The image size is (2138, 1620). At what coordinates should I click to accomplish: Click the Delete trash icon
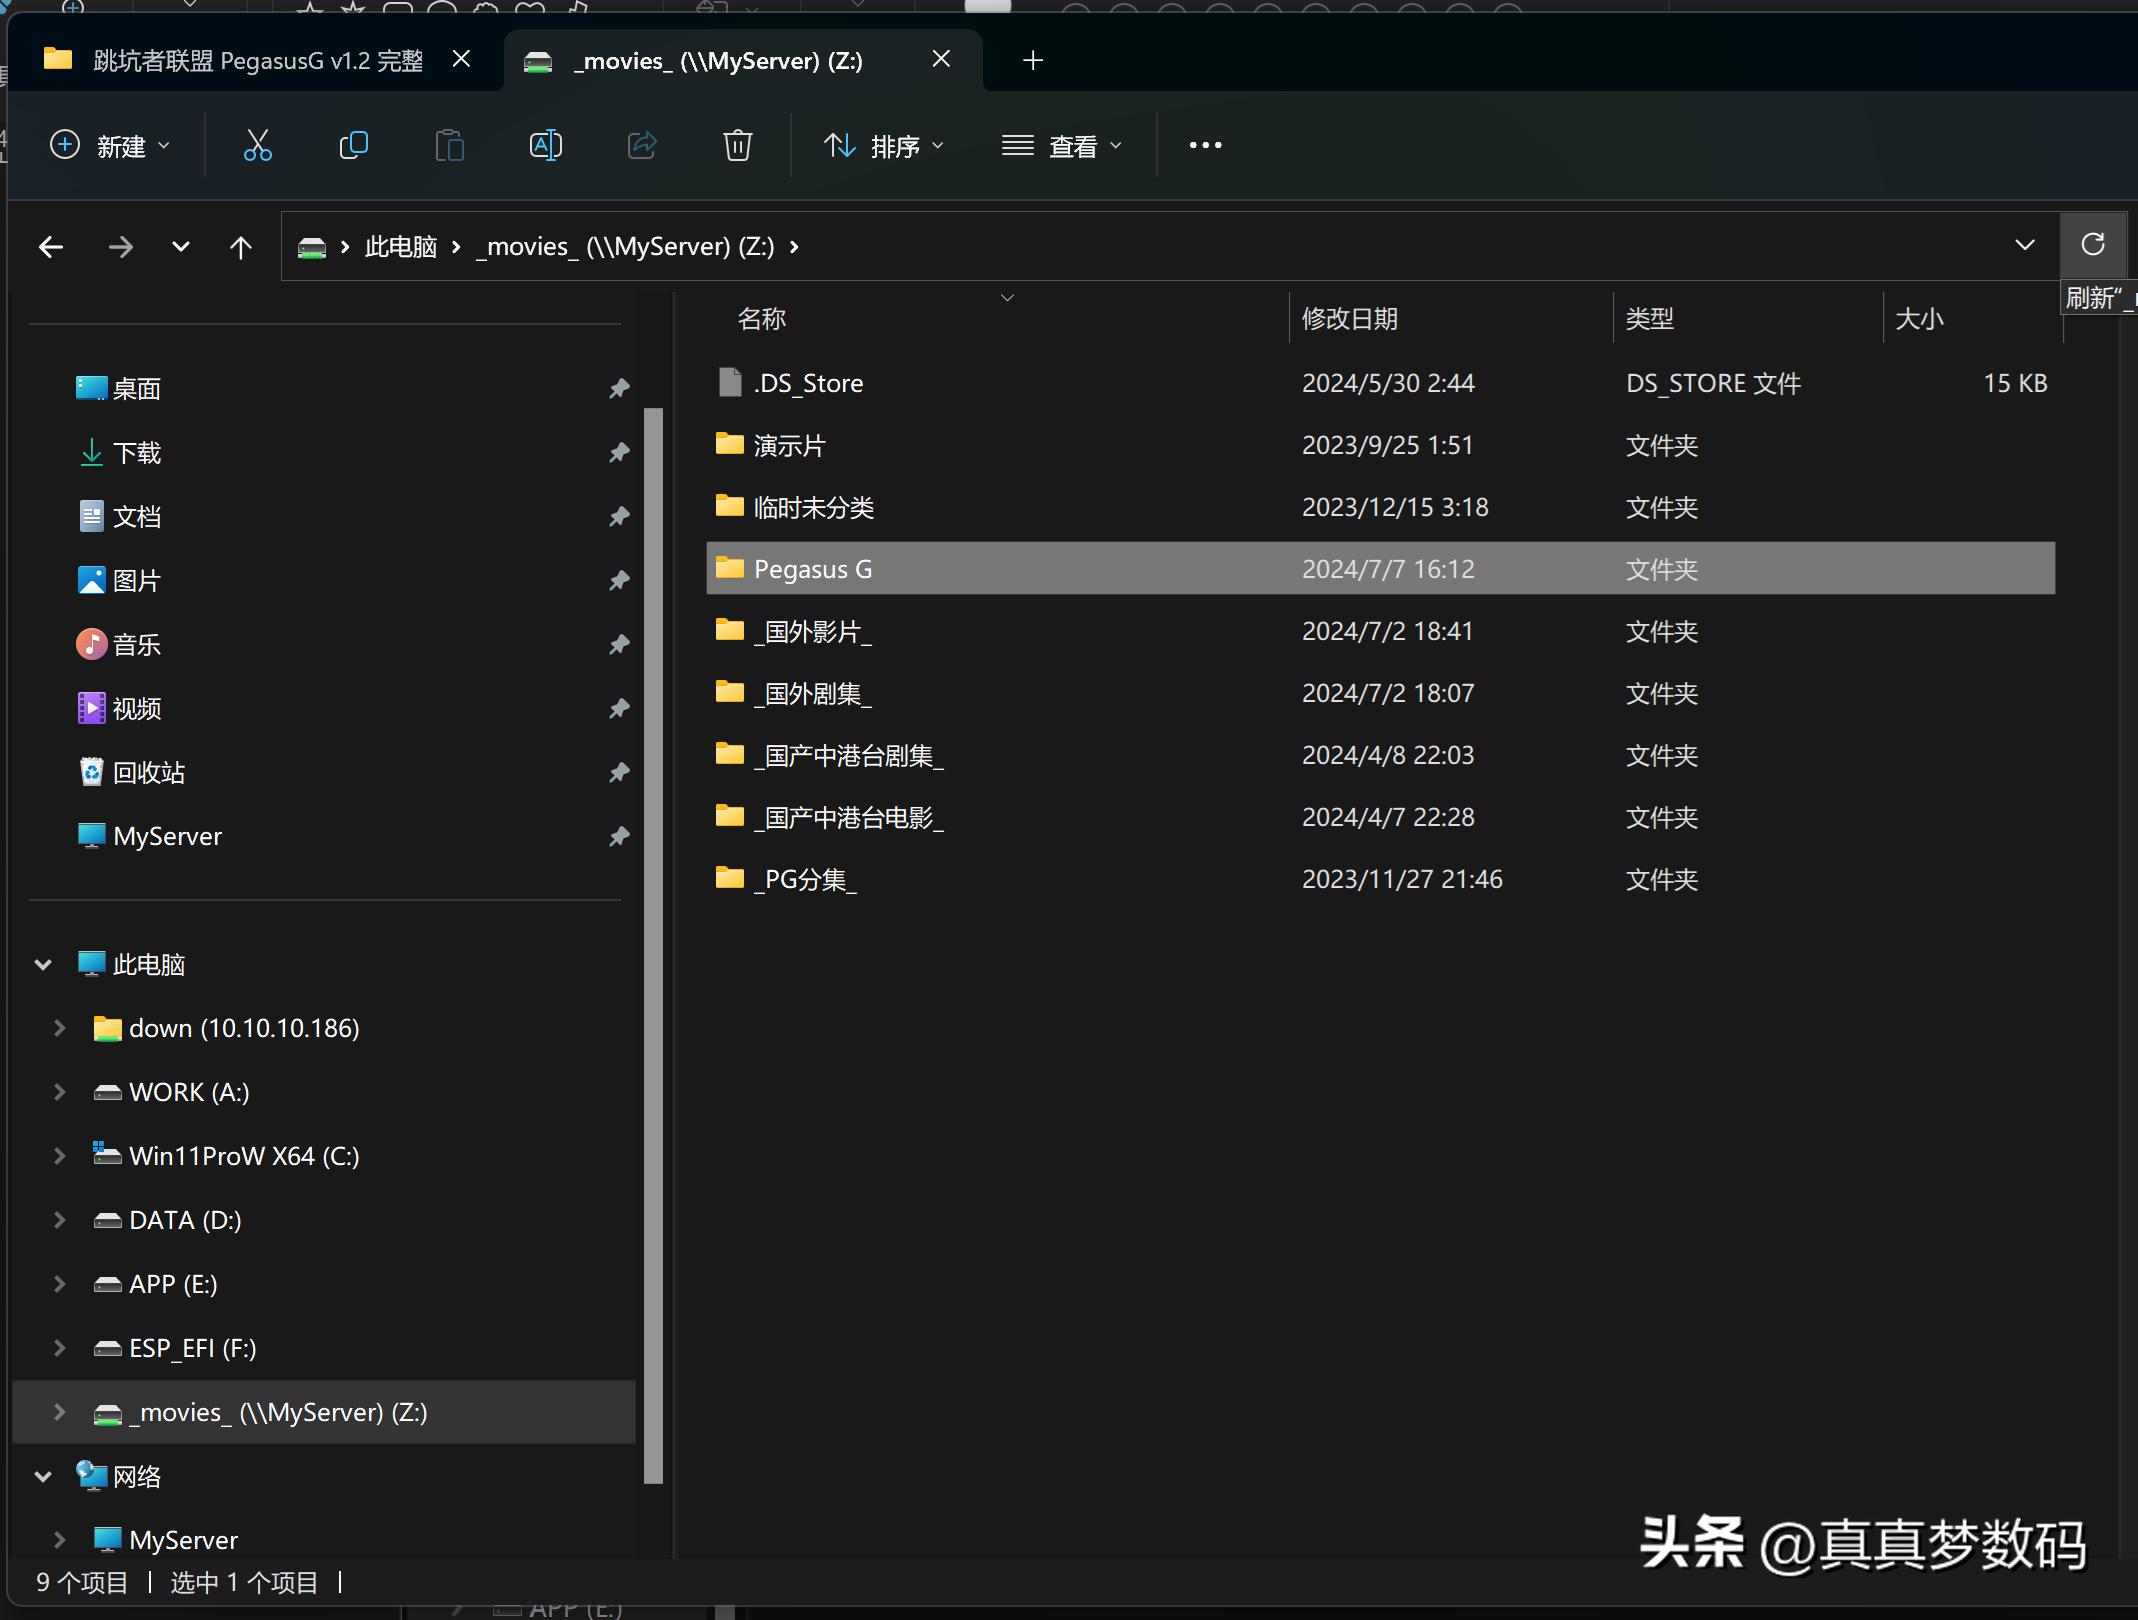[x=737, y=146]
